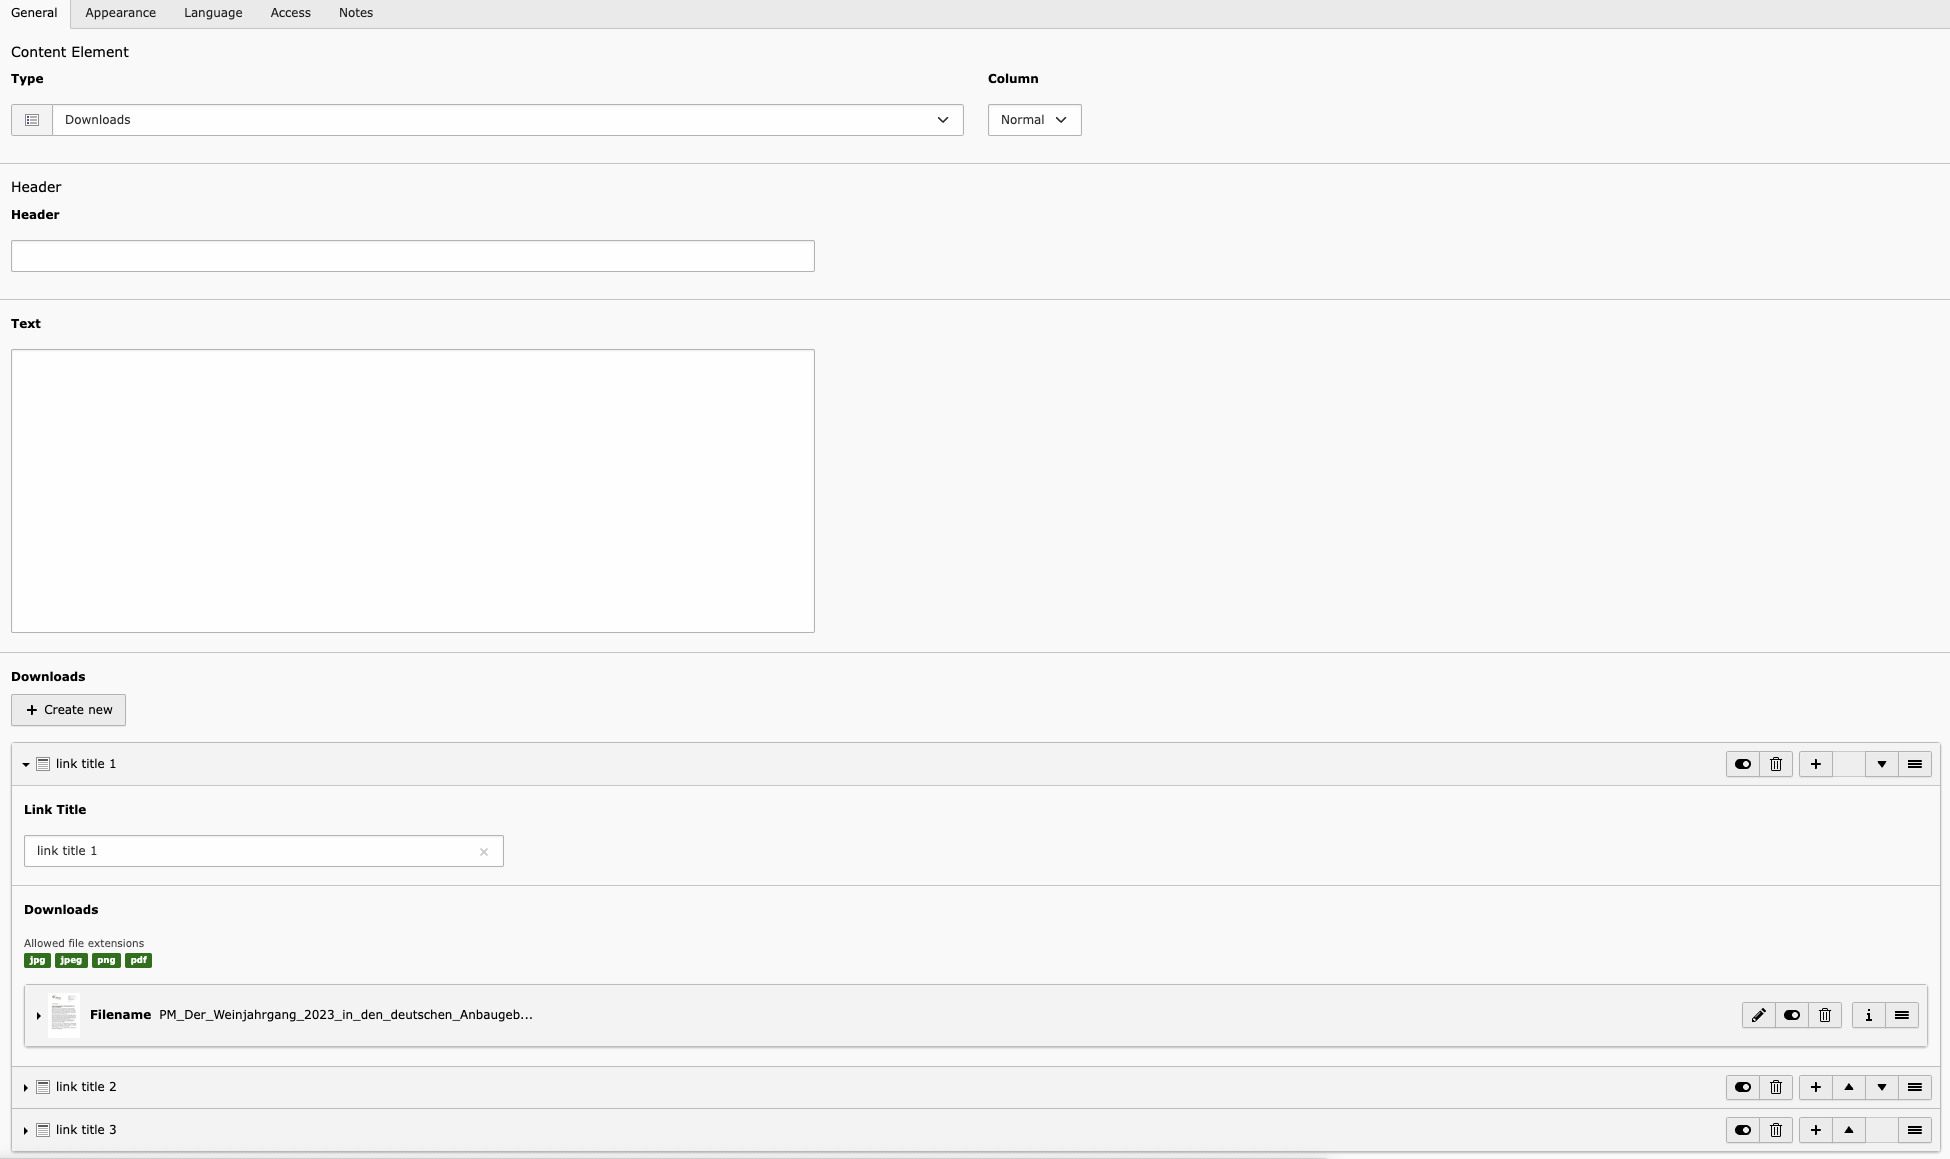Move link title 3 up
The height and width of the screenshot is (1159, 1950).
[x=1848, y=1130]
